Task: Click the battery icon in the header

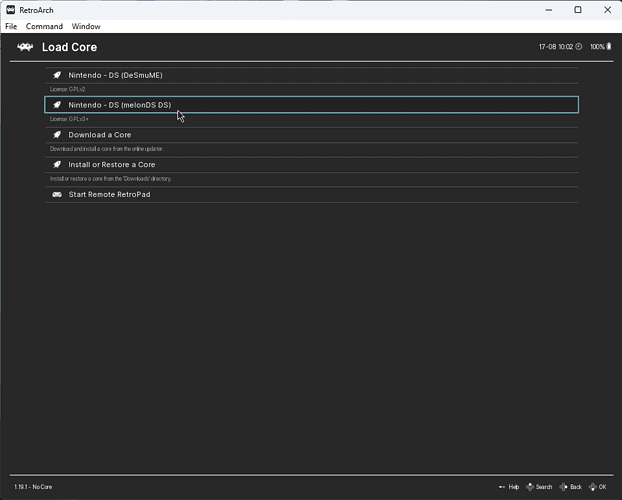Action: point(611,47)
